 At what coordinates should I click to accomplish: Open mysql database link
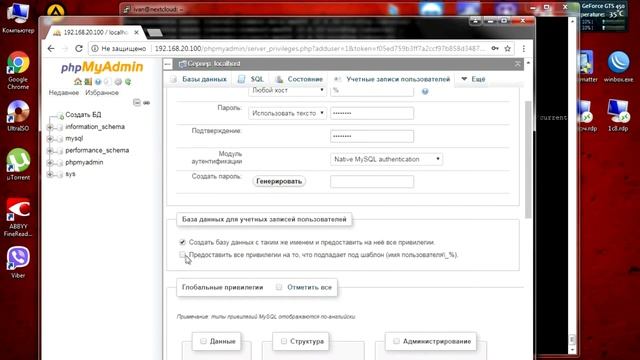tap(74, 138)
